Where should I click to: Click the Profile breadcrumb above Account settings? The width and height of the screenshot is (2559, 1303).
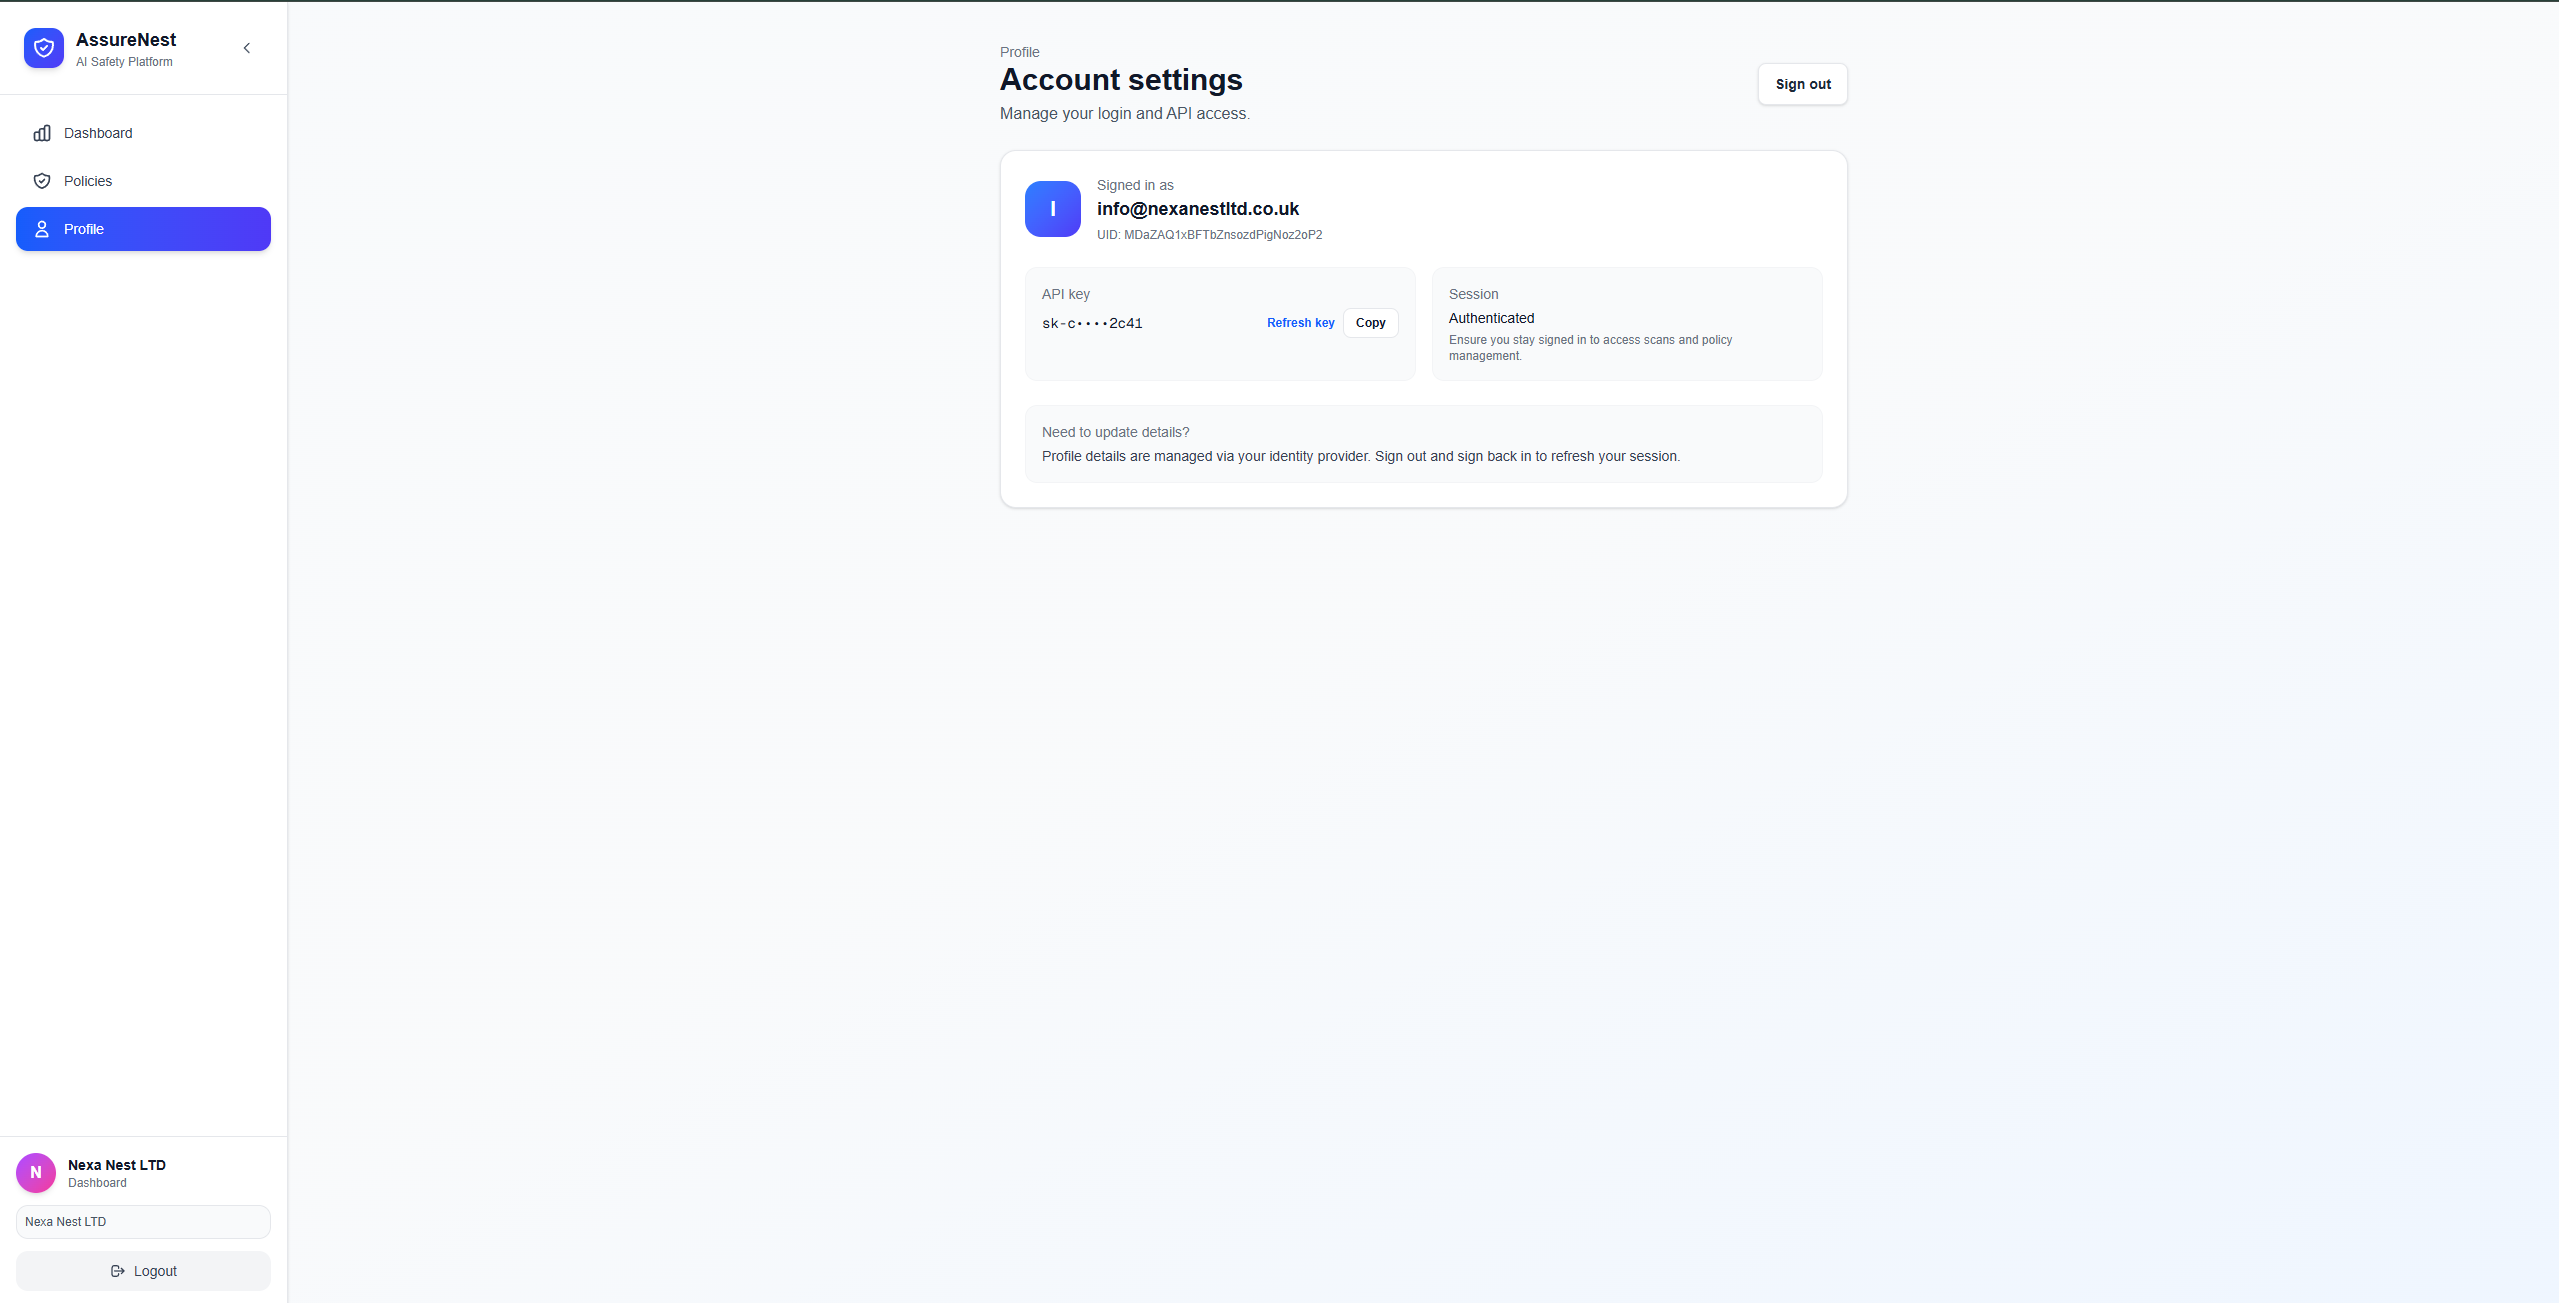pyautogui.click(x=1019, y=52)
